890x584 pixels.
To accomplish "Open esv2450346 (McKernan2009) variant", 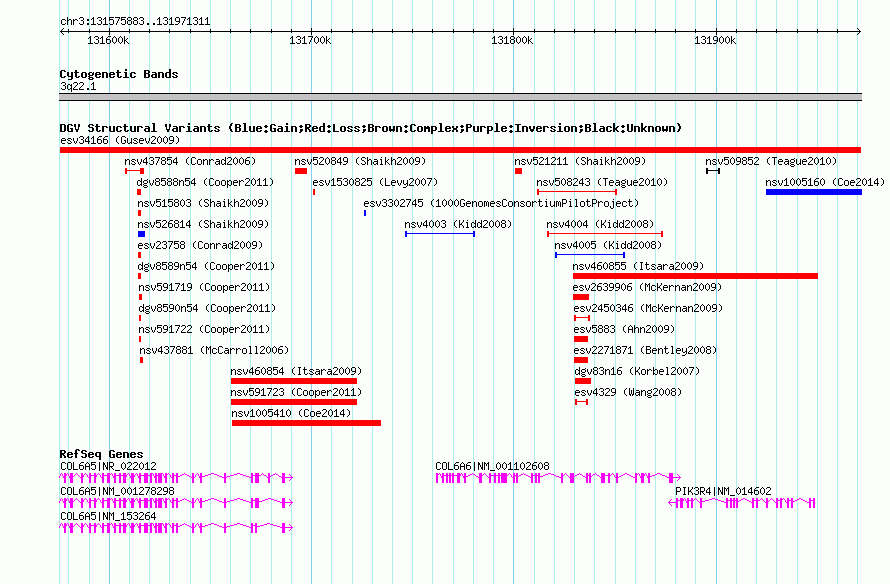I will 648,308.
